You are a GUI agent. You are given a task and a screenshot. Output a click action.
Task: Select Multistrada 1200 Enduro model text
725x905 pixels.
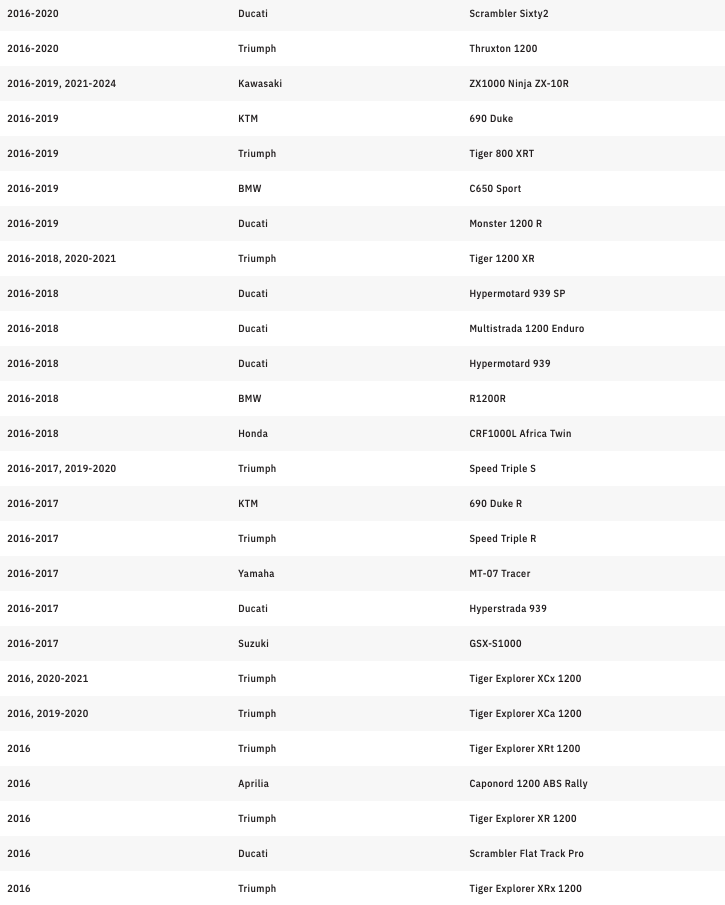click(526, 329)
